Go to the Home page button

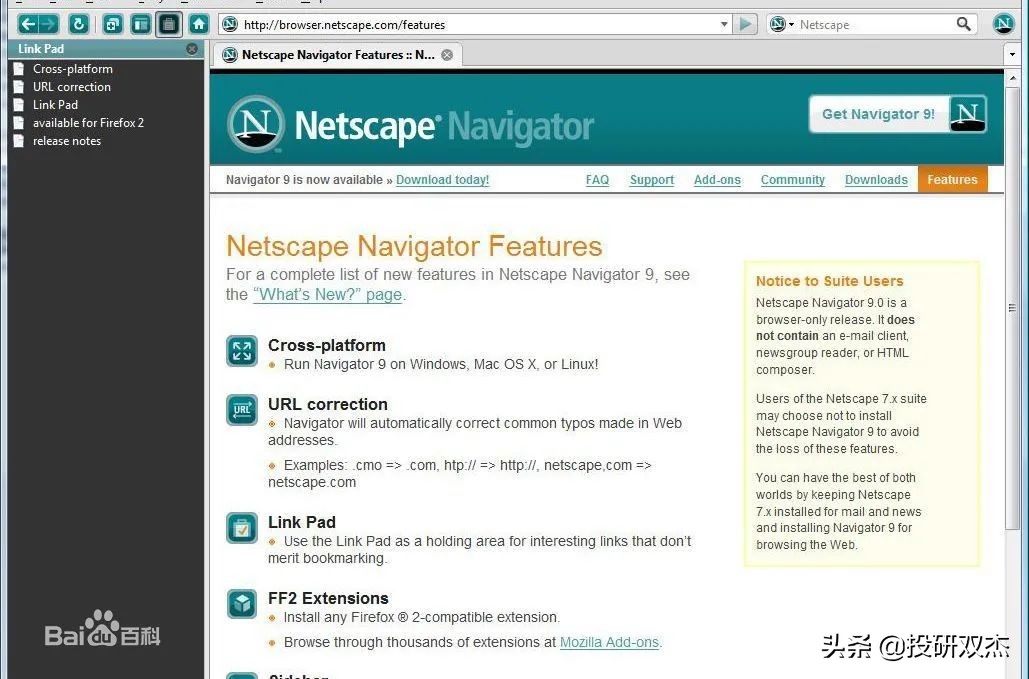click(x=199, y=25)
